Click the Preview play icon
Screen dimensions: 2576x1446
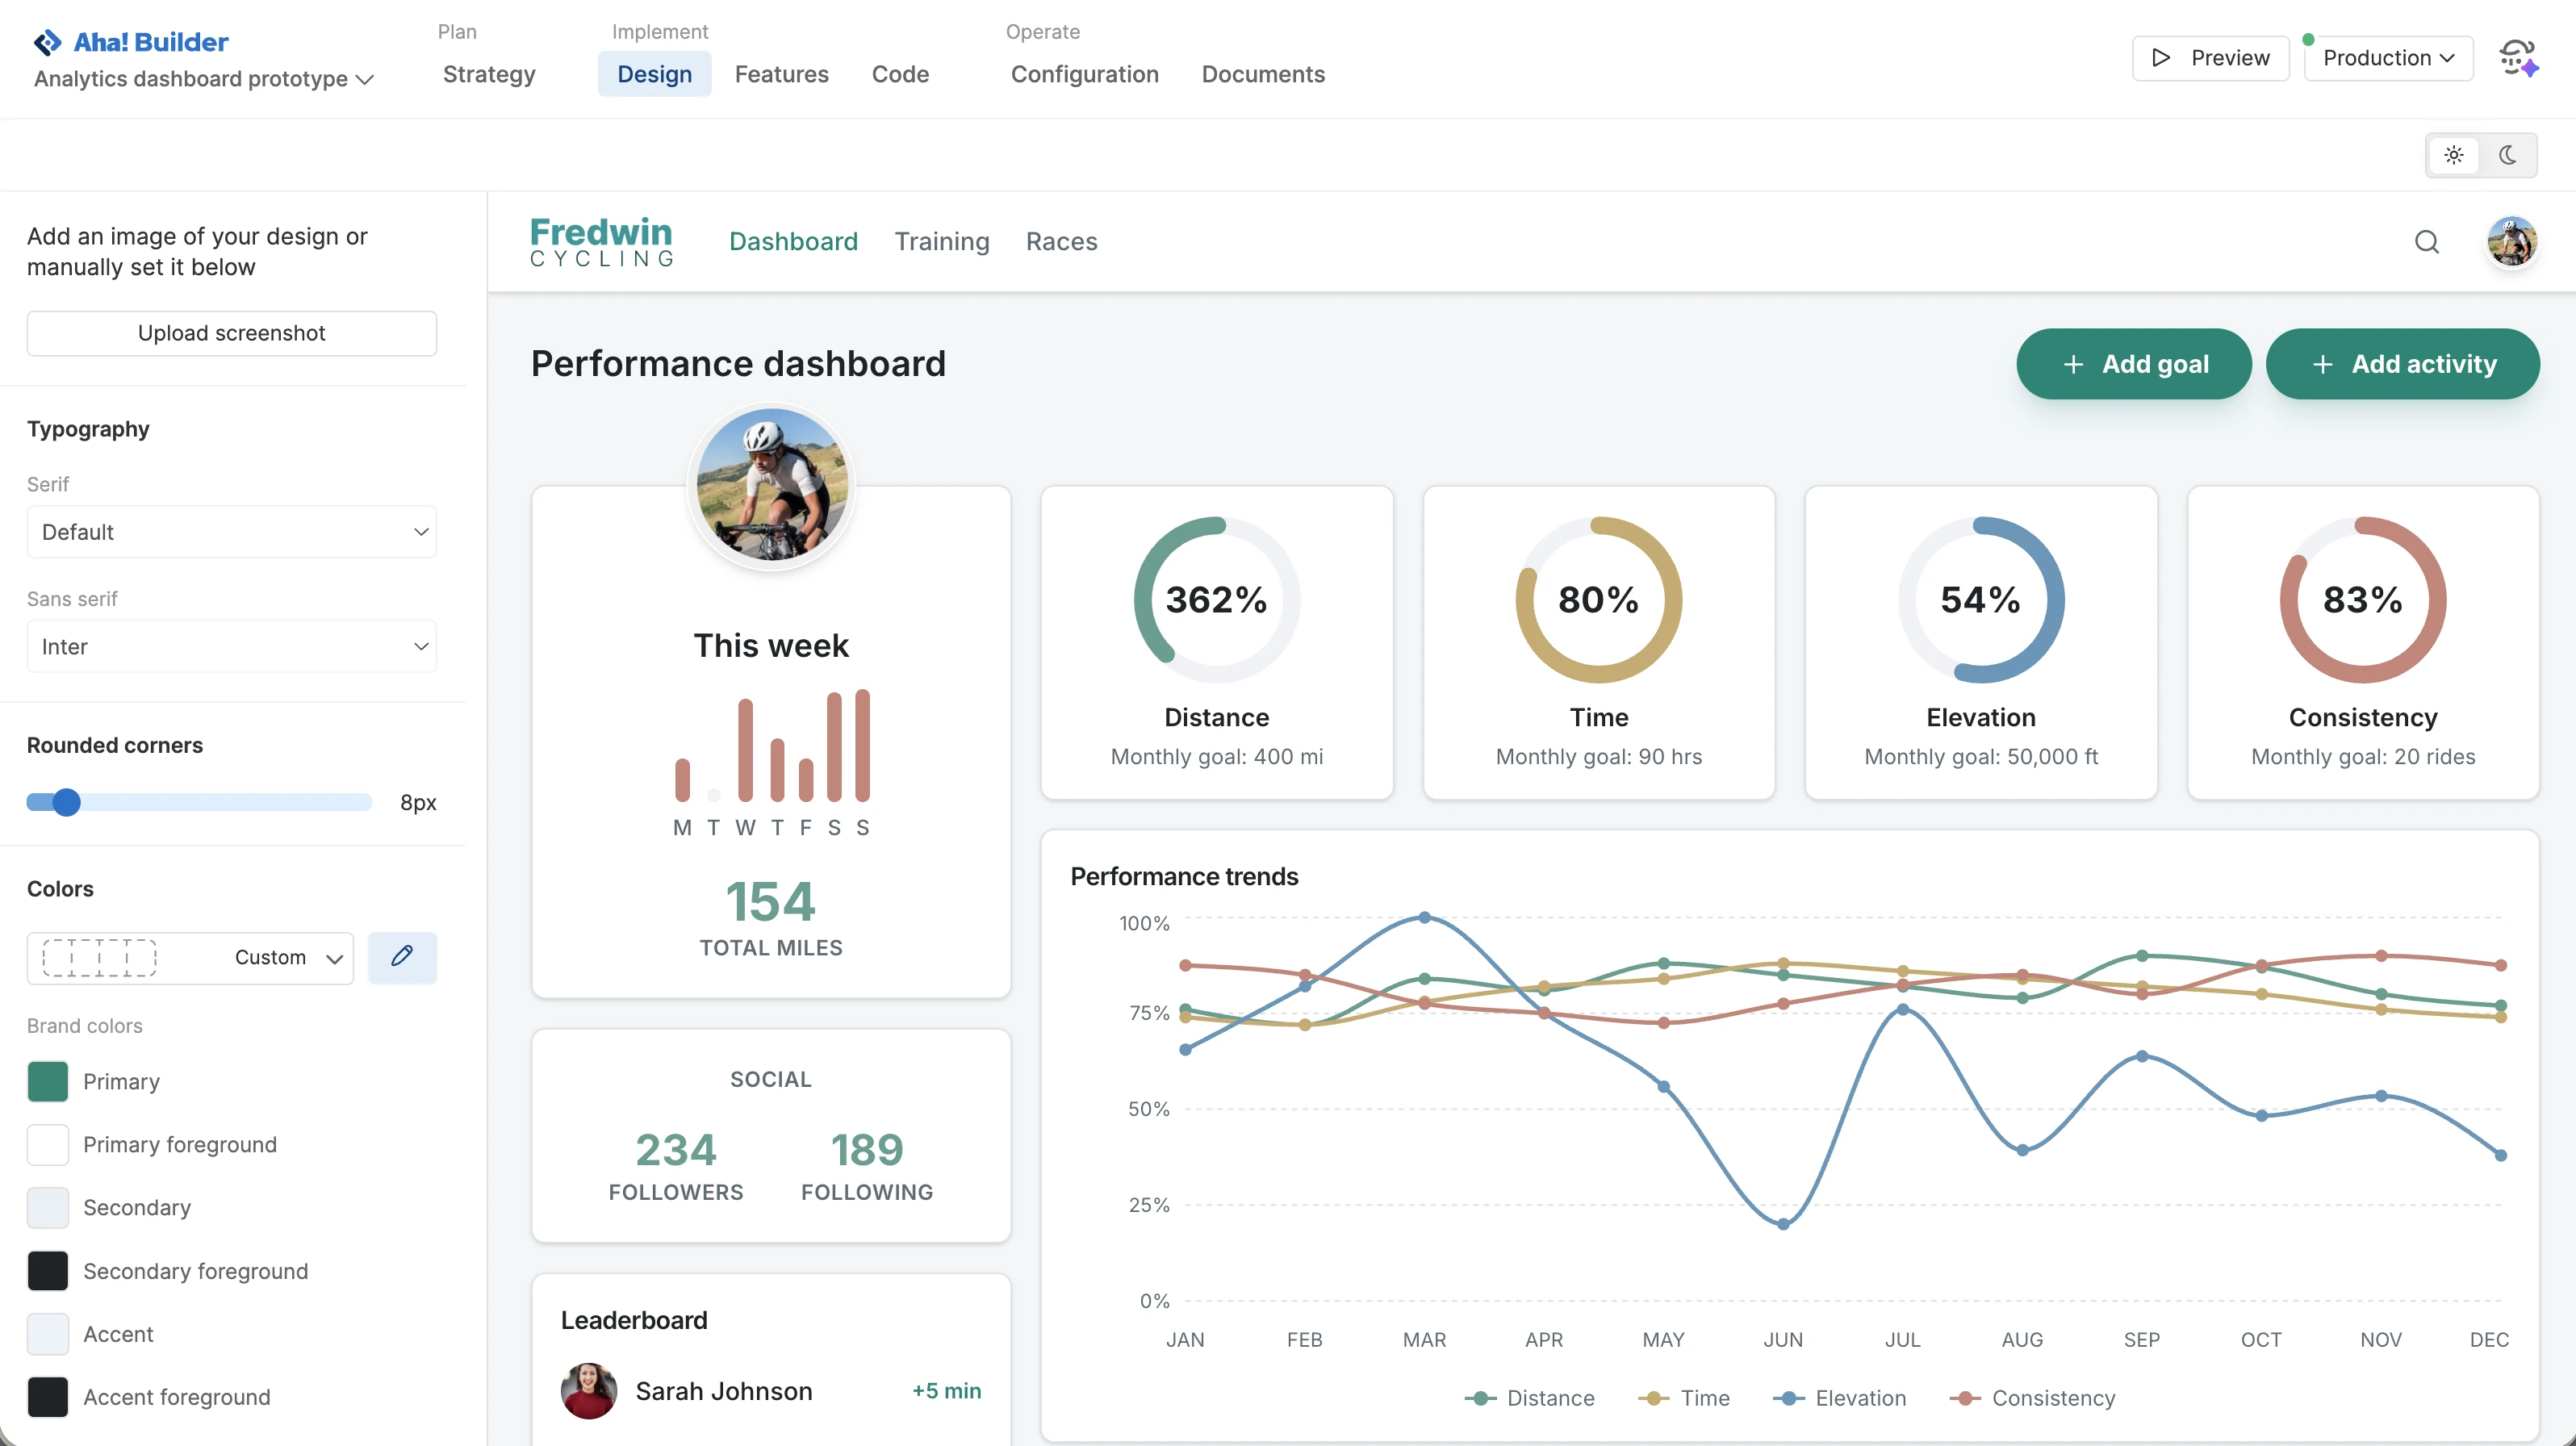point(2161,58)
